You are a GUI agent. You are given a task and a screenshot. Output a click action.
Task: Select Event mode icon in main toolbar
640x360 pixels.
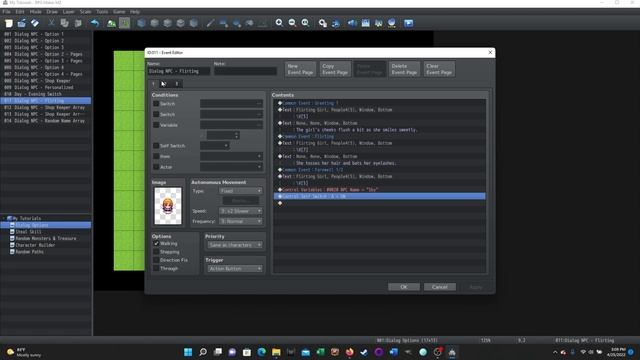point(124,23)
